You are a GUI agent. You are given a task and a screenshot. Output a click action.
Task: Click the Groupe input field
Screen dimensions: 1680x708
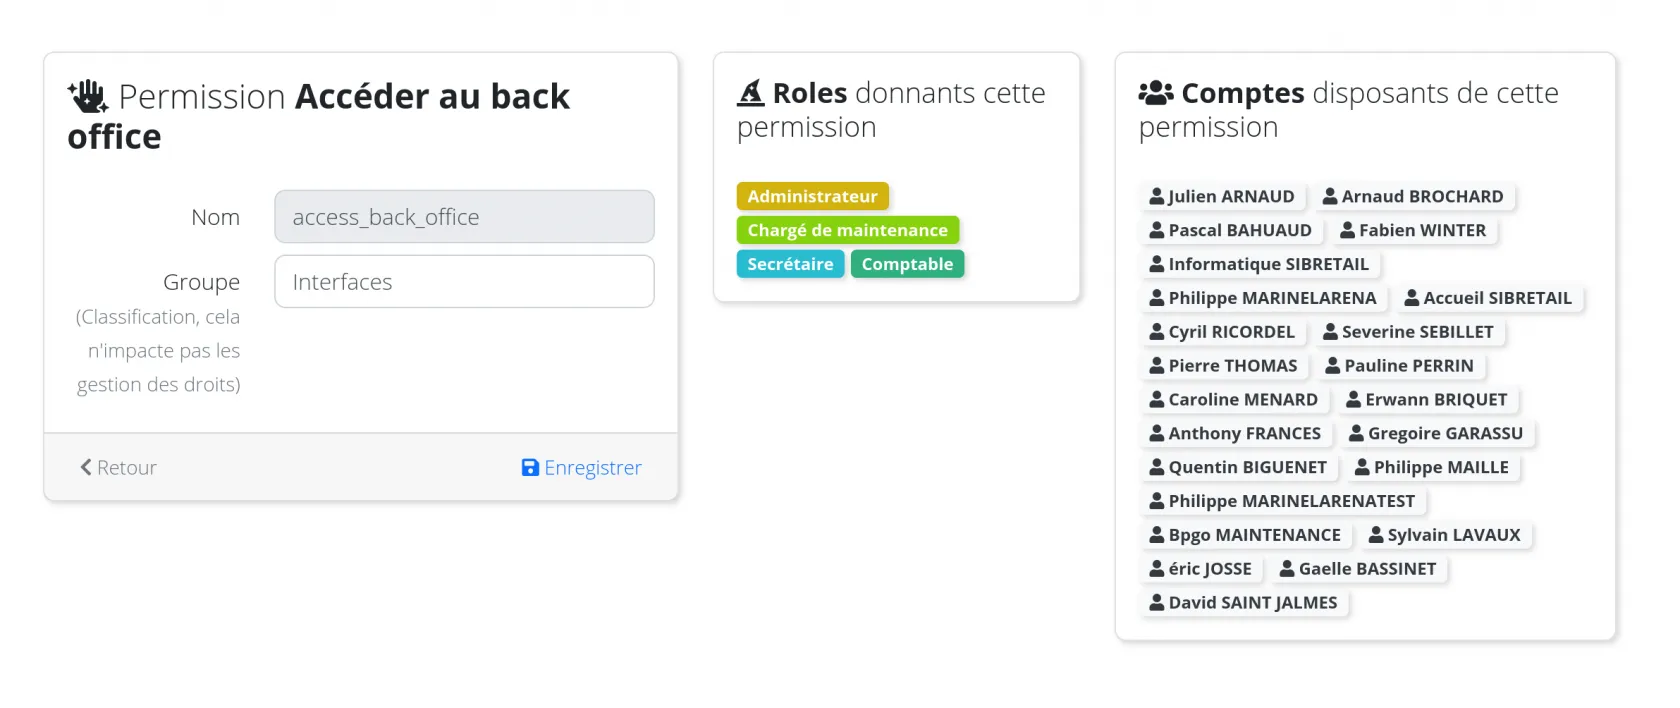click(x=464, y=282)
